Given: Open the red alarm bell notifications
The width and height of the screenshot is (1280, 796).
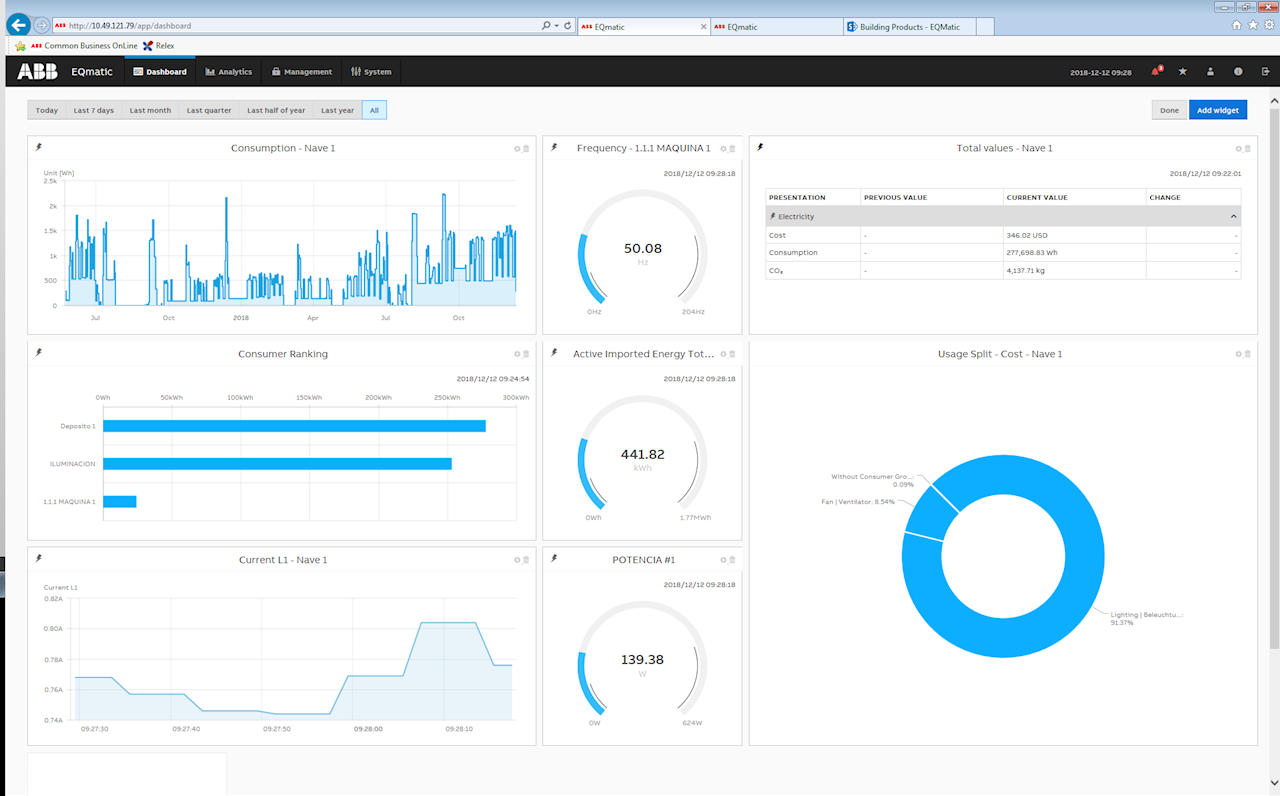Looking at the screenshot, I should pyautogui.click(x=1157, y=71).
